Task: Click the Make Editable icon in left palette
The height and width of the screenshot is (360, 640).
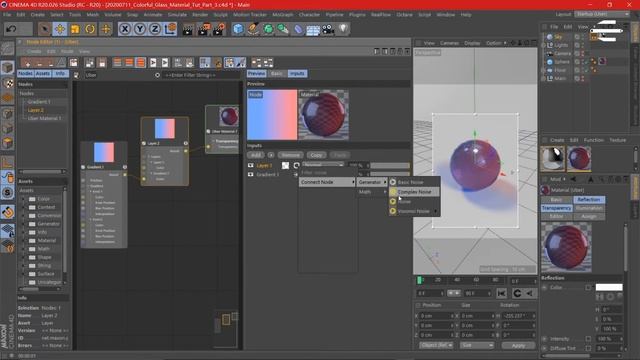Action: (x=7, y=49)
